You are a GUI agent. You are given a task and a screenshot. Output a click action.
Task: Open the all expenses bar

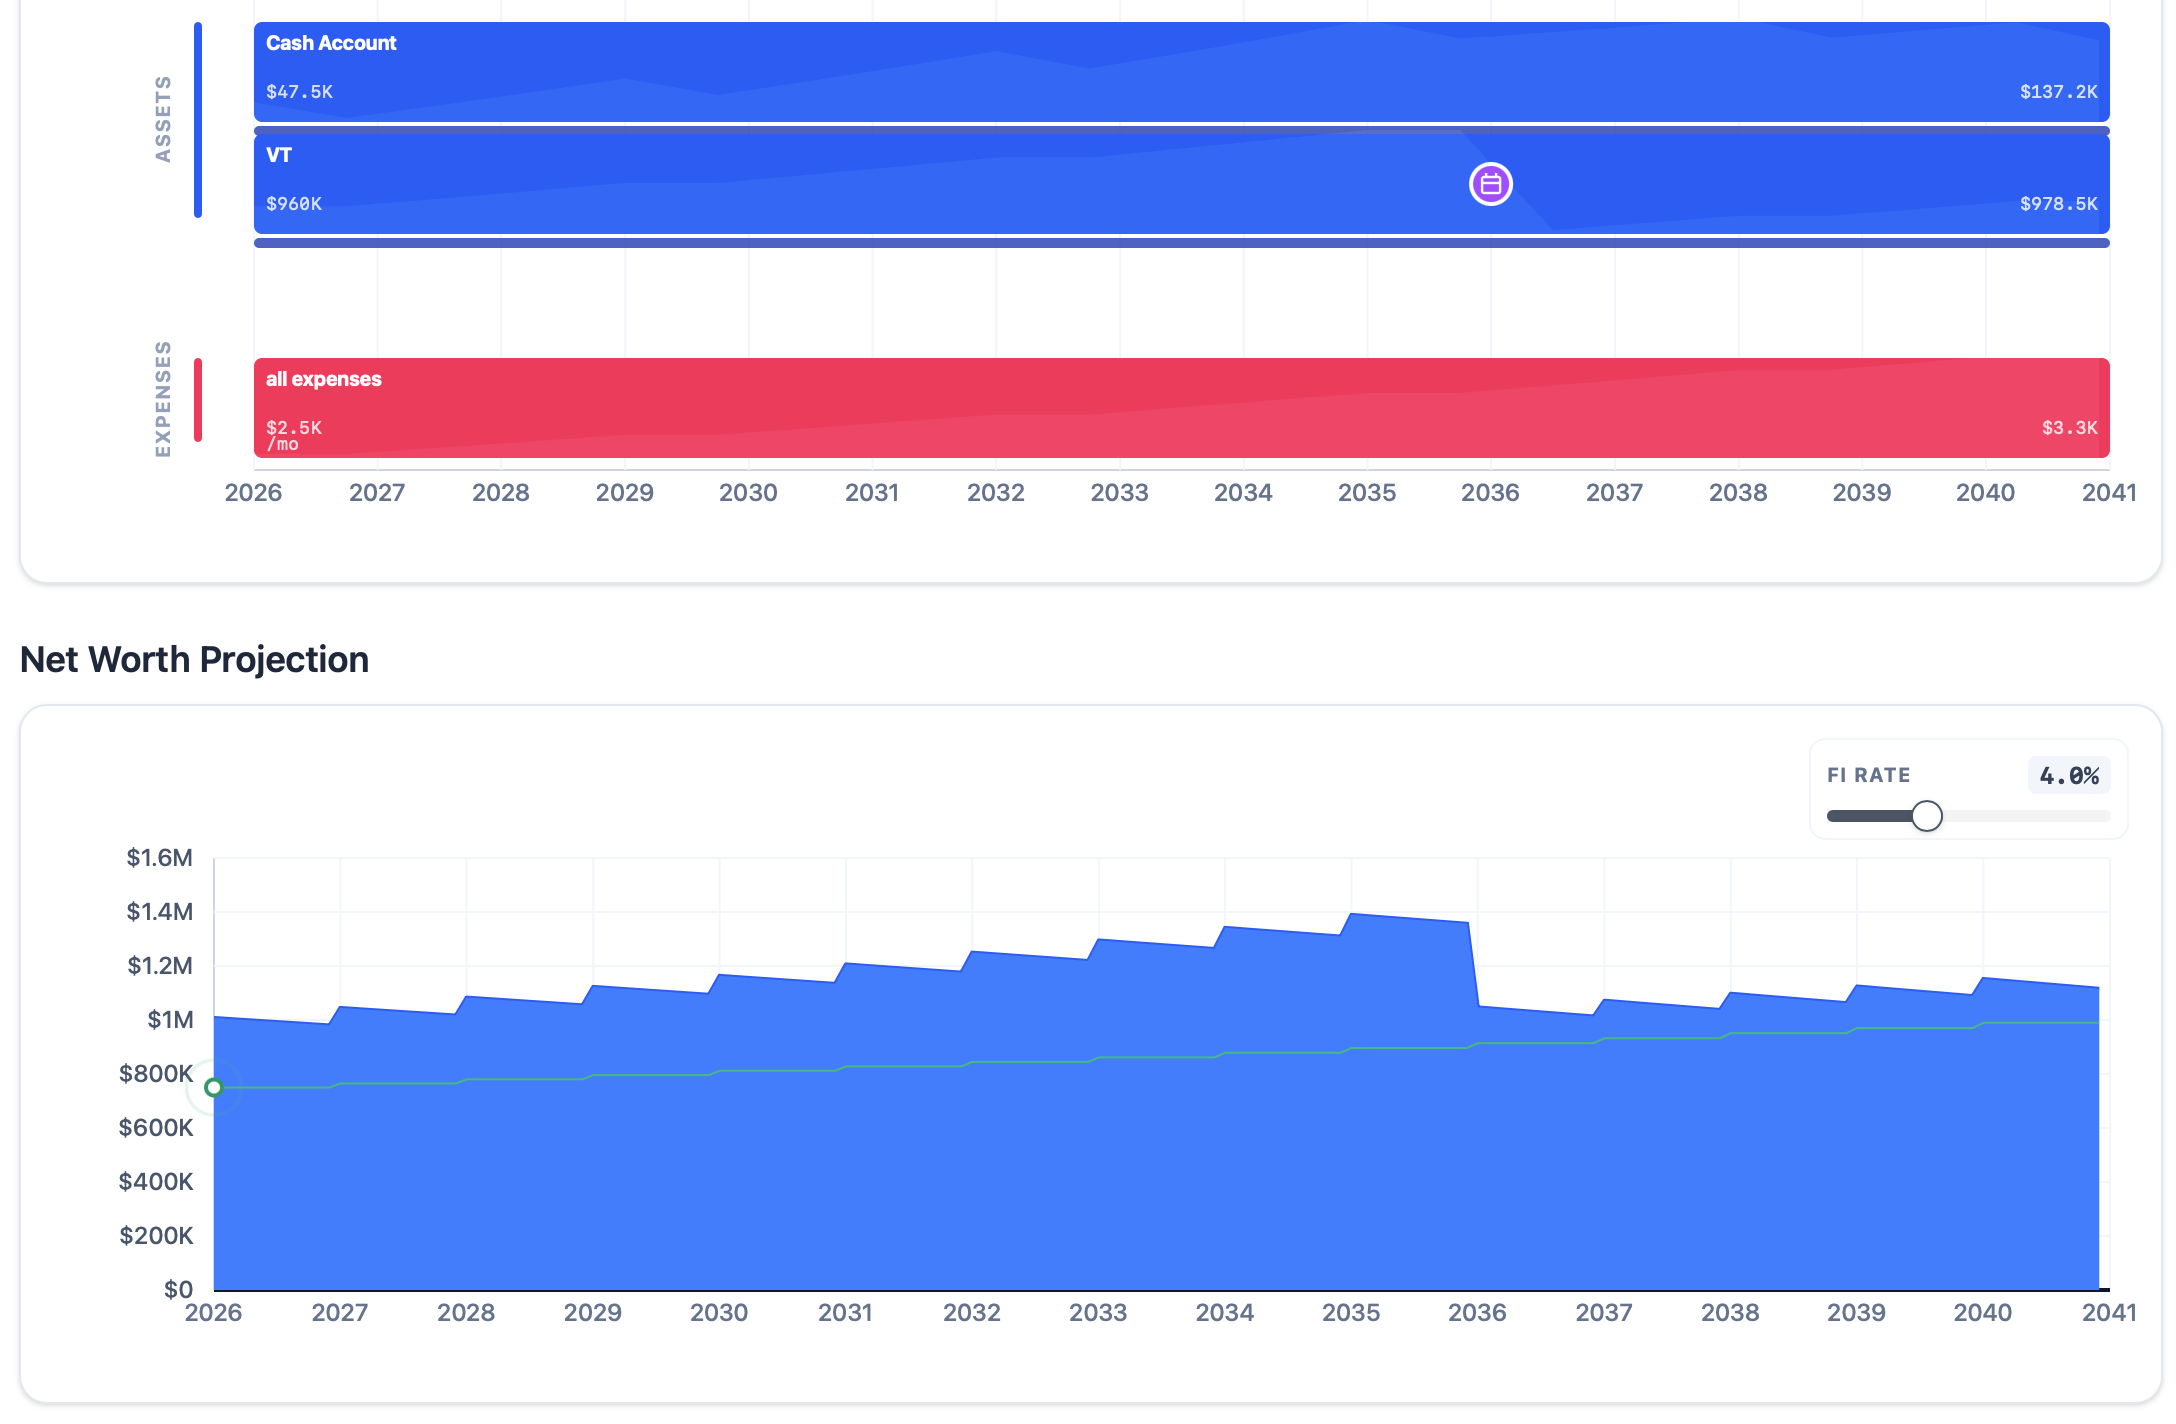pyautogui.click(x=1181, y=408)
